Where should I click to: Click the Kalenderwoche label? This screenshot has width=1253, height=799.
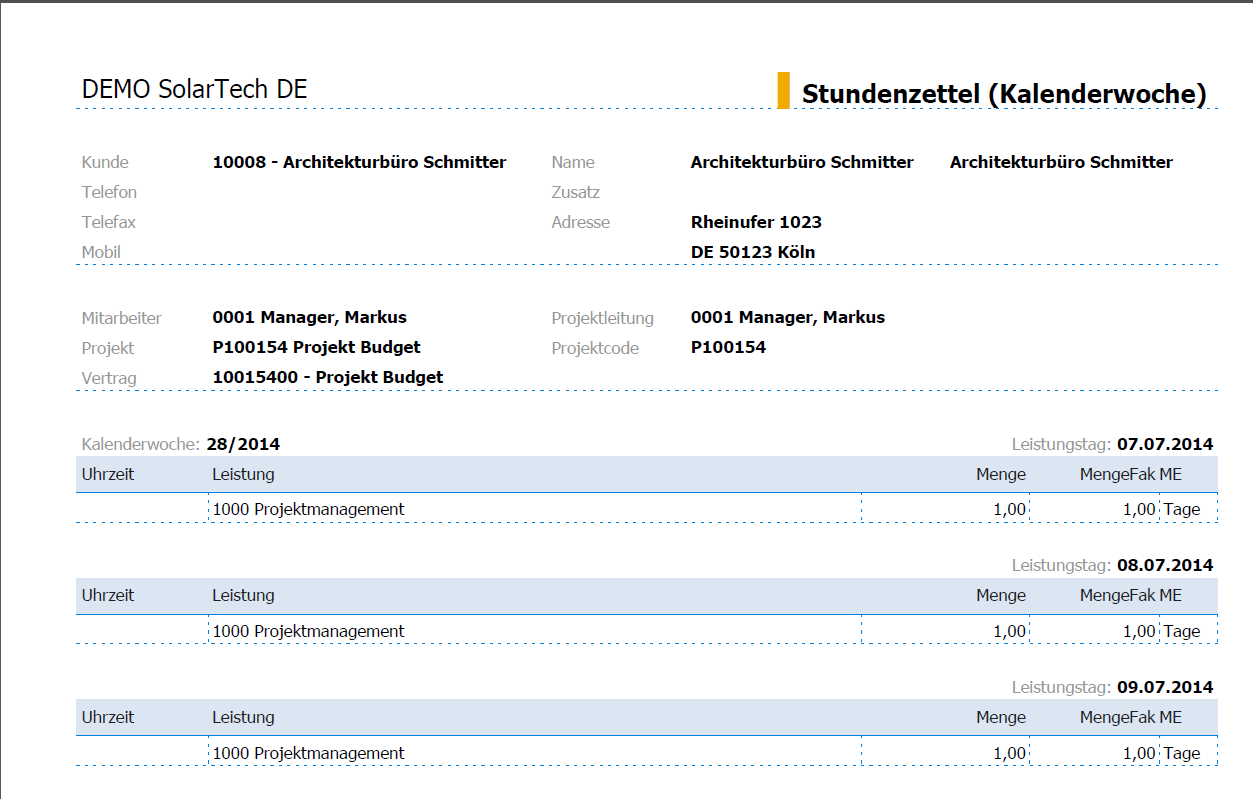(141, 444)
